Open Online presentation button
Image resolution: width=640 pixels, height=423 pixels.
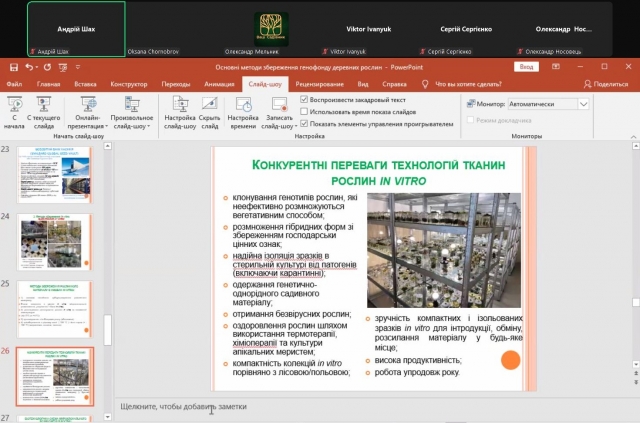tap(88, 113)
